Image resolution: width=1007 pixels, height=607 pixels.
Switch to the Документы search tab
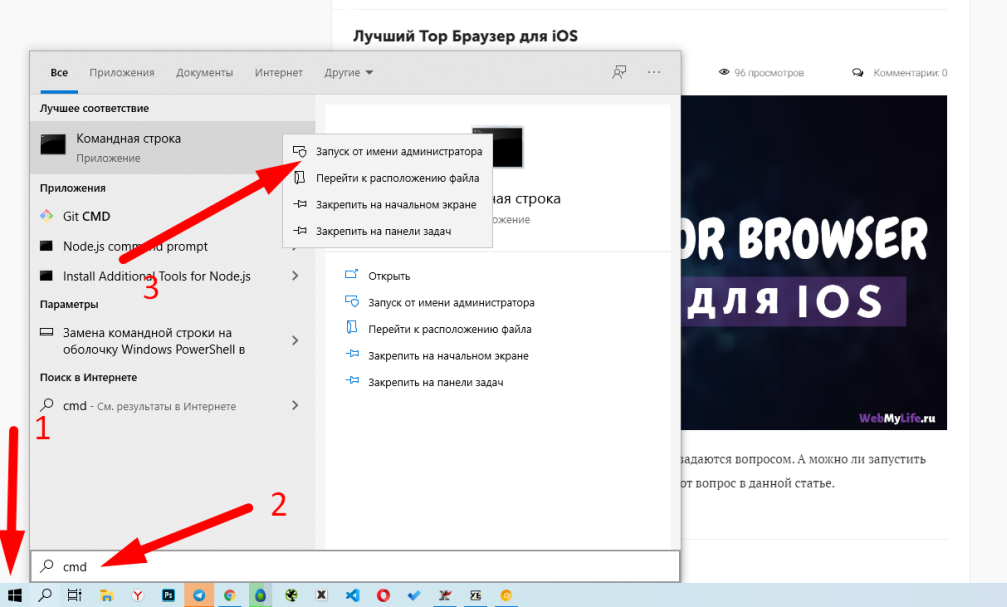pos(204,73)
